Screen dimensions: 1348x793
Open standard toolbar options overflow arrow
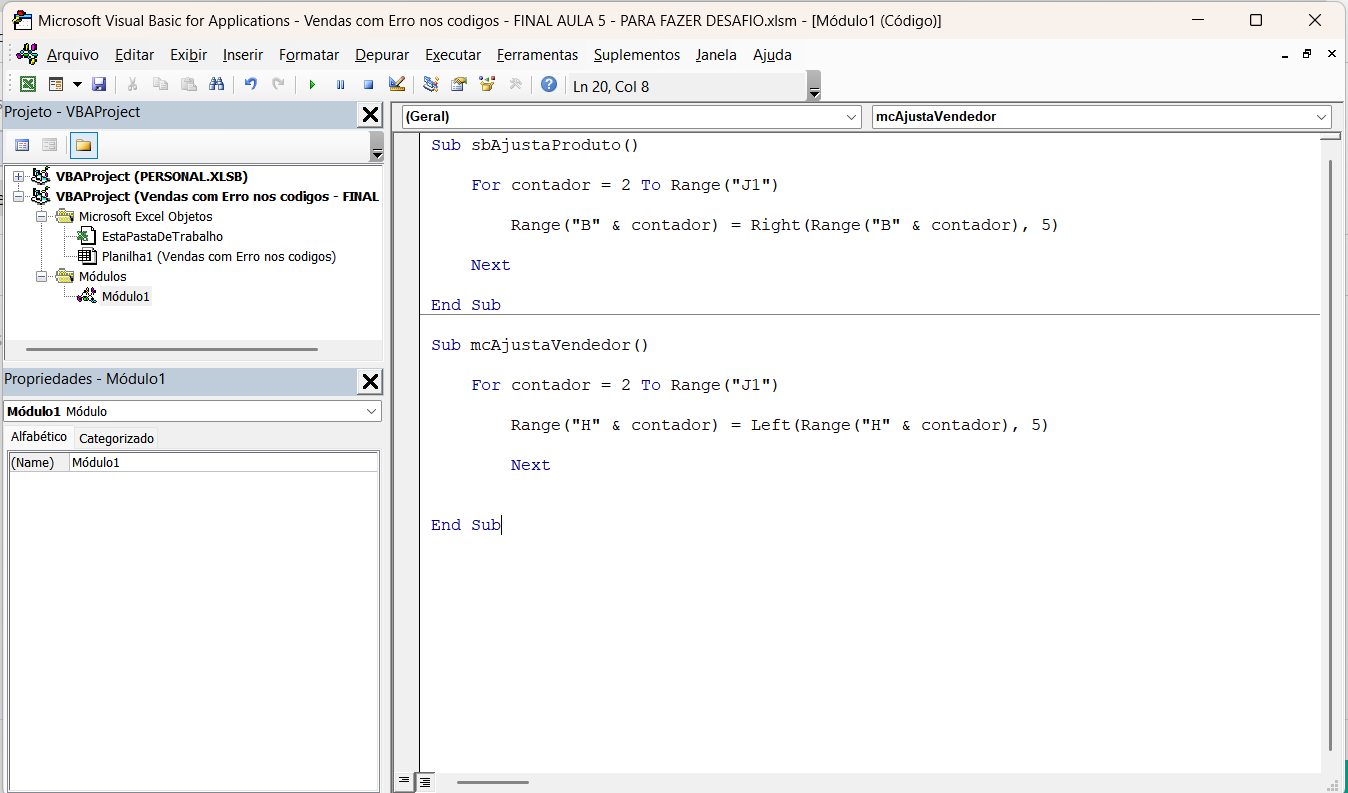814,86
